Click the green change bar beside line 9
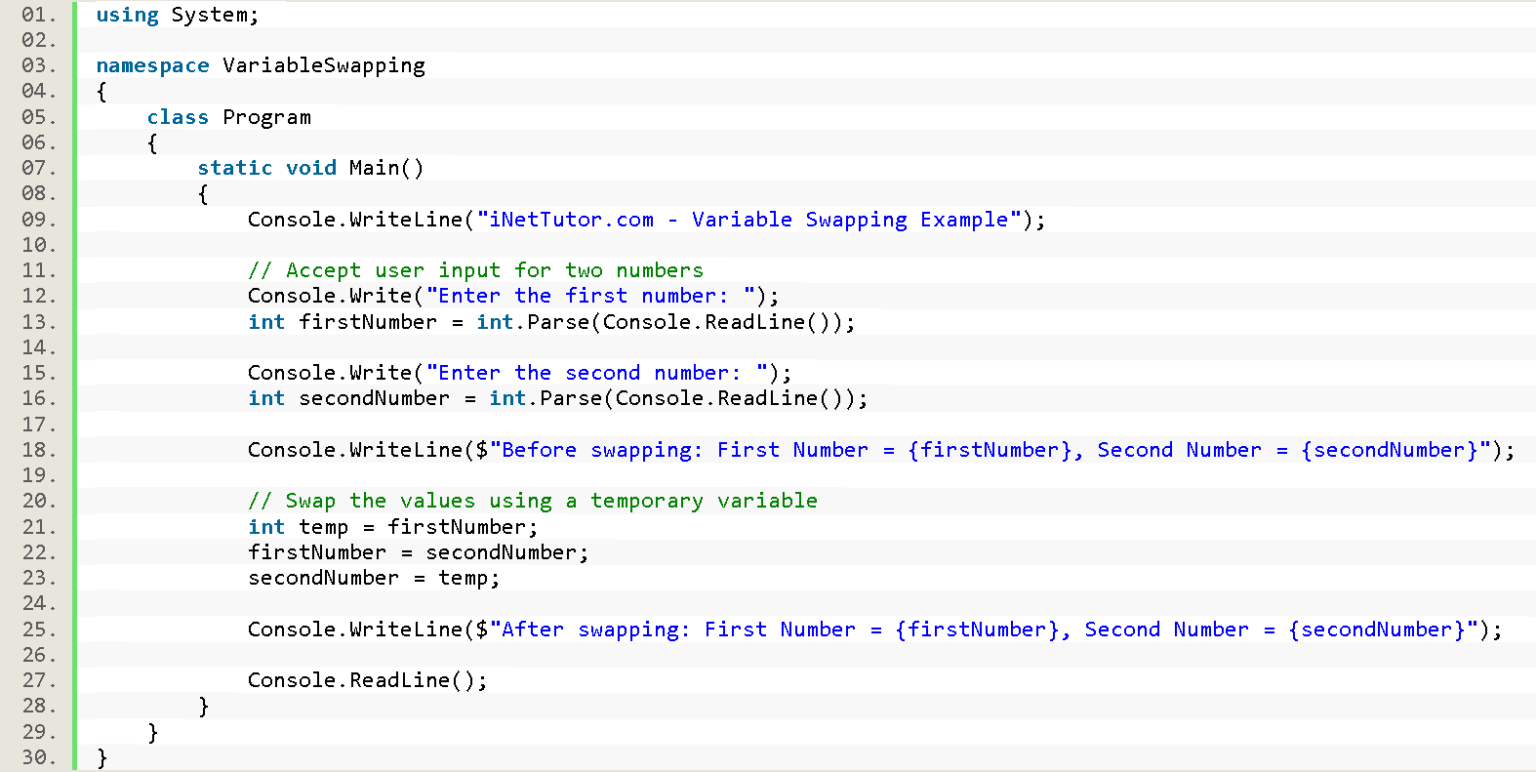The image size is (1536, 772). 76,219
